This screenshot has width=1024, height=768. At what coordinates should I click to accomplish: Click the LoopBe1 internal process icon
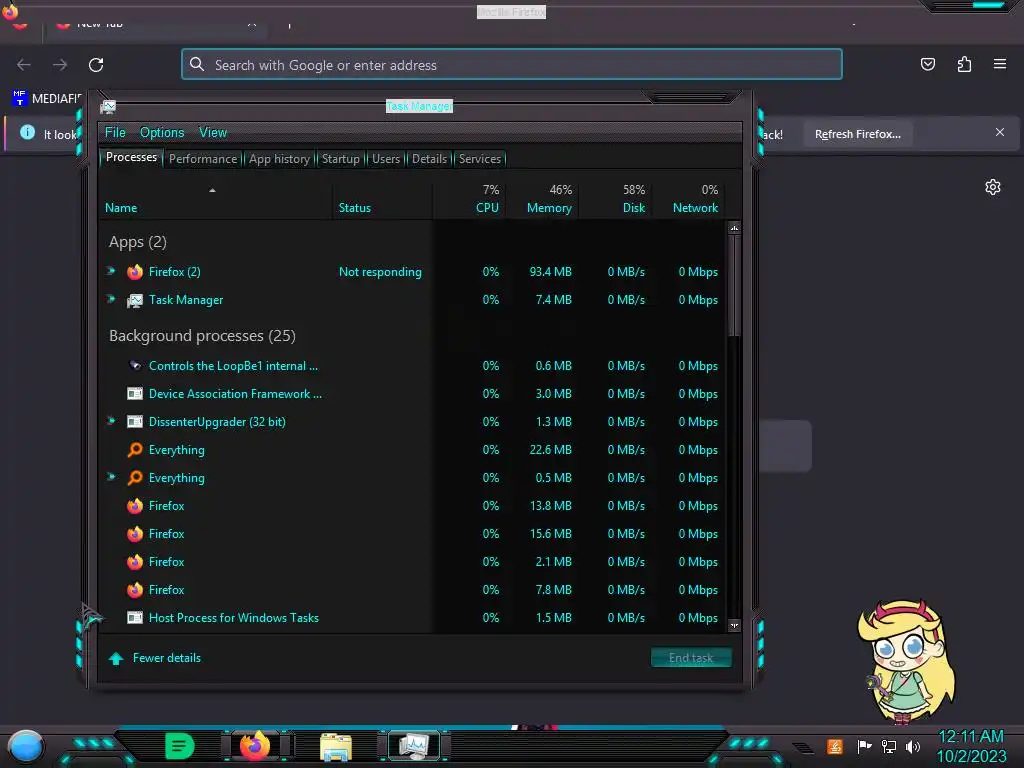click(135, 366)
